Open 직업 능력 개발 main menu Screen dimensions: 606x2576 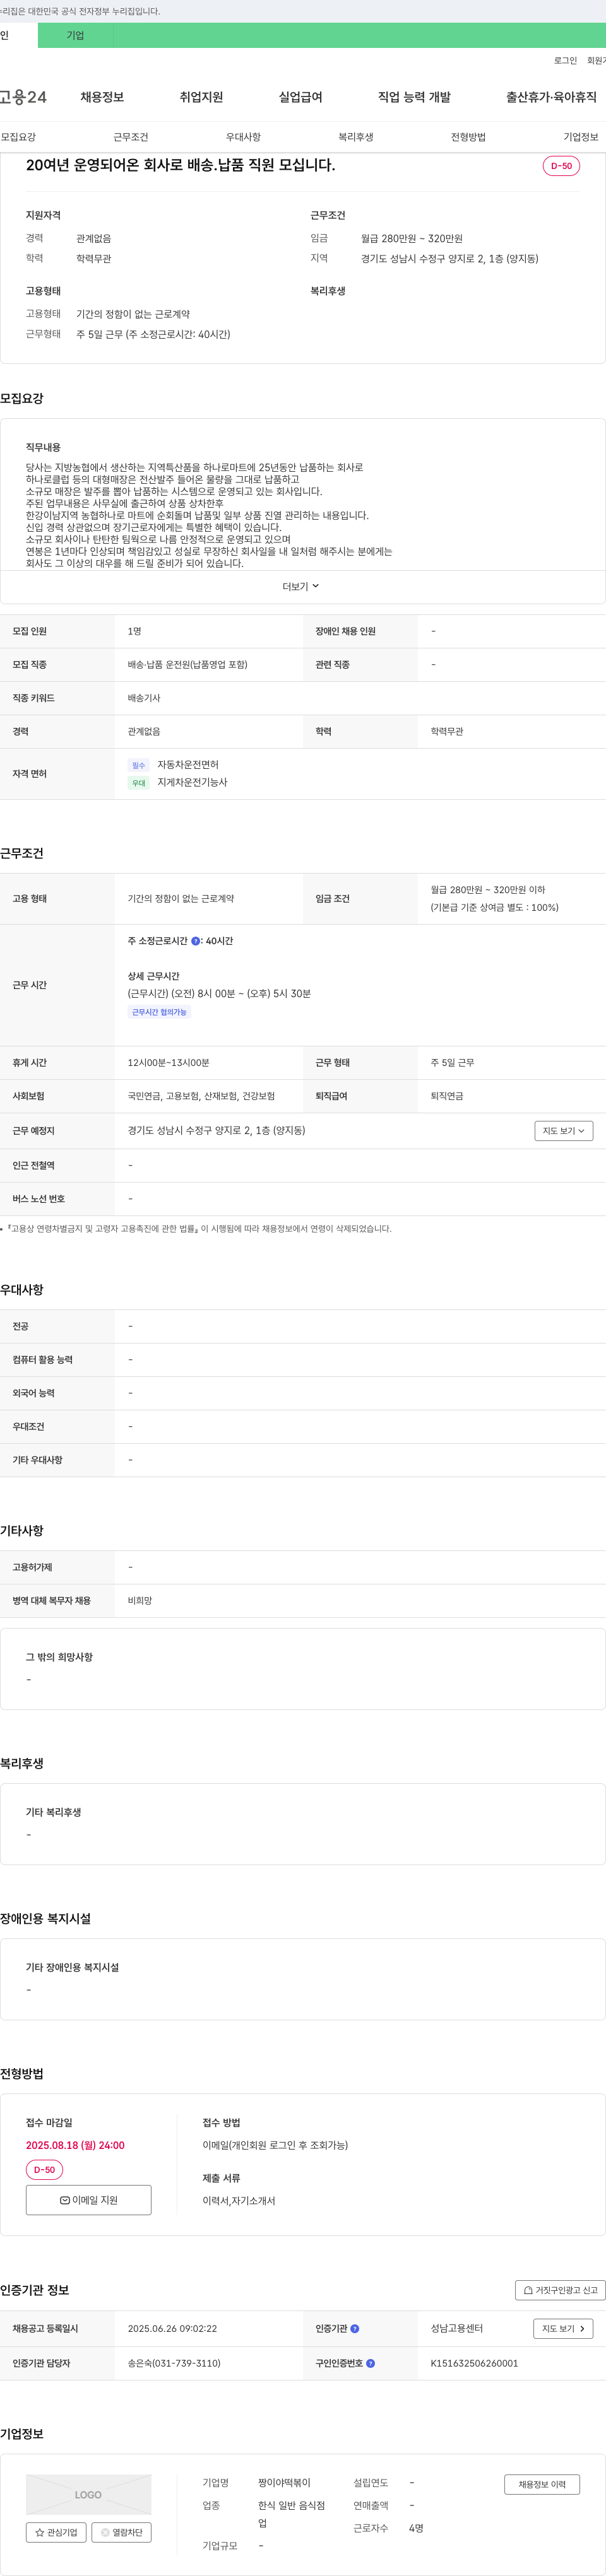tap(414, 97)
